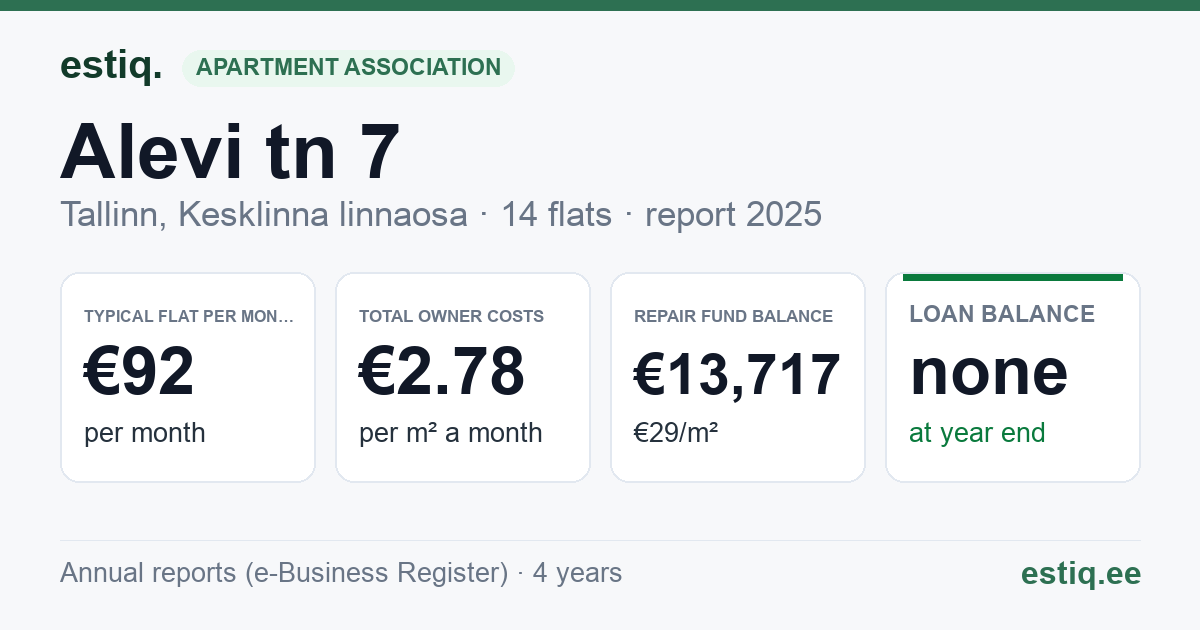Screen dimensions: 1200x630
Task: Click the estiq. logo
Action: click(x=111, y=66)
